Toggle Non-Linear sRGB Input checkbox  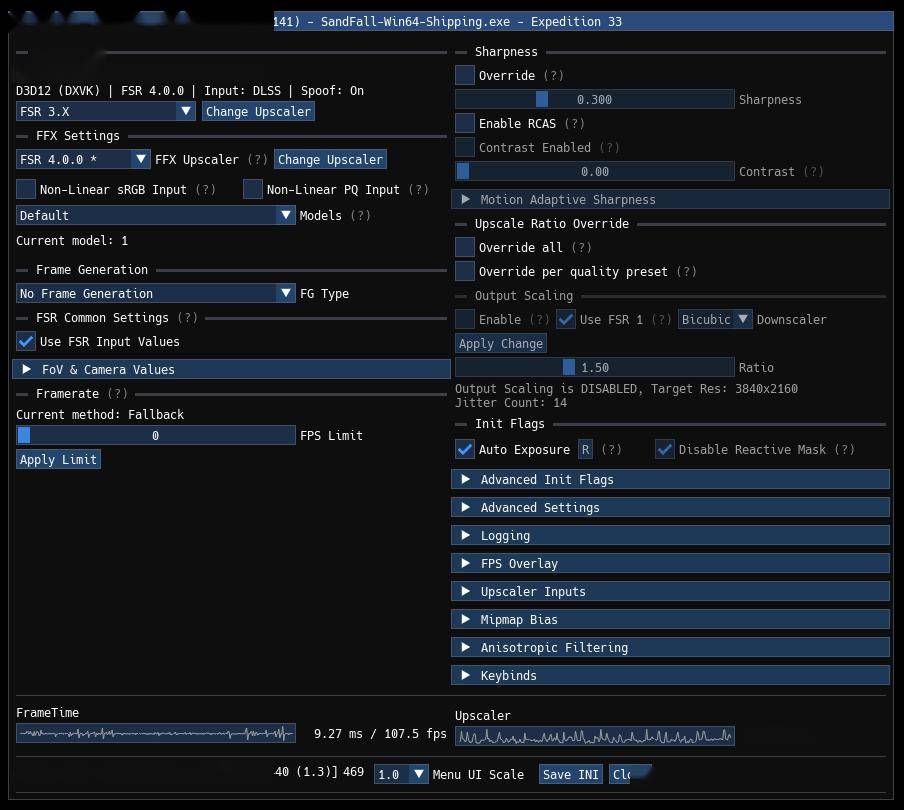click(x=26, y=189)
